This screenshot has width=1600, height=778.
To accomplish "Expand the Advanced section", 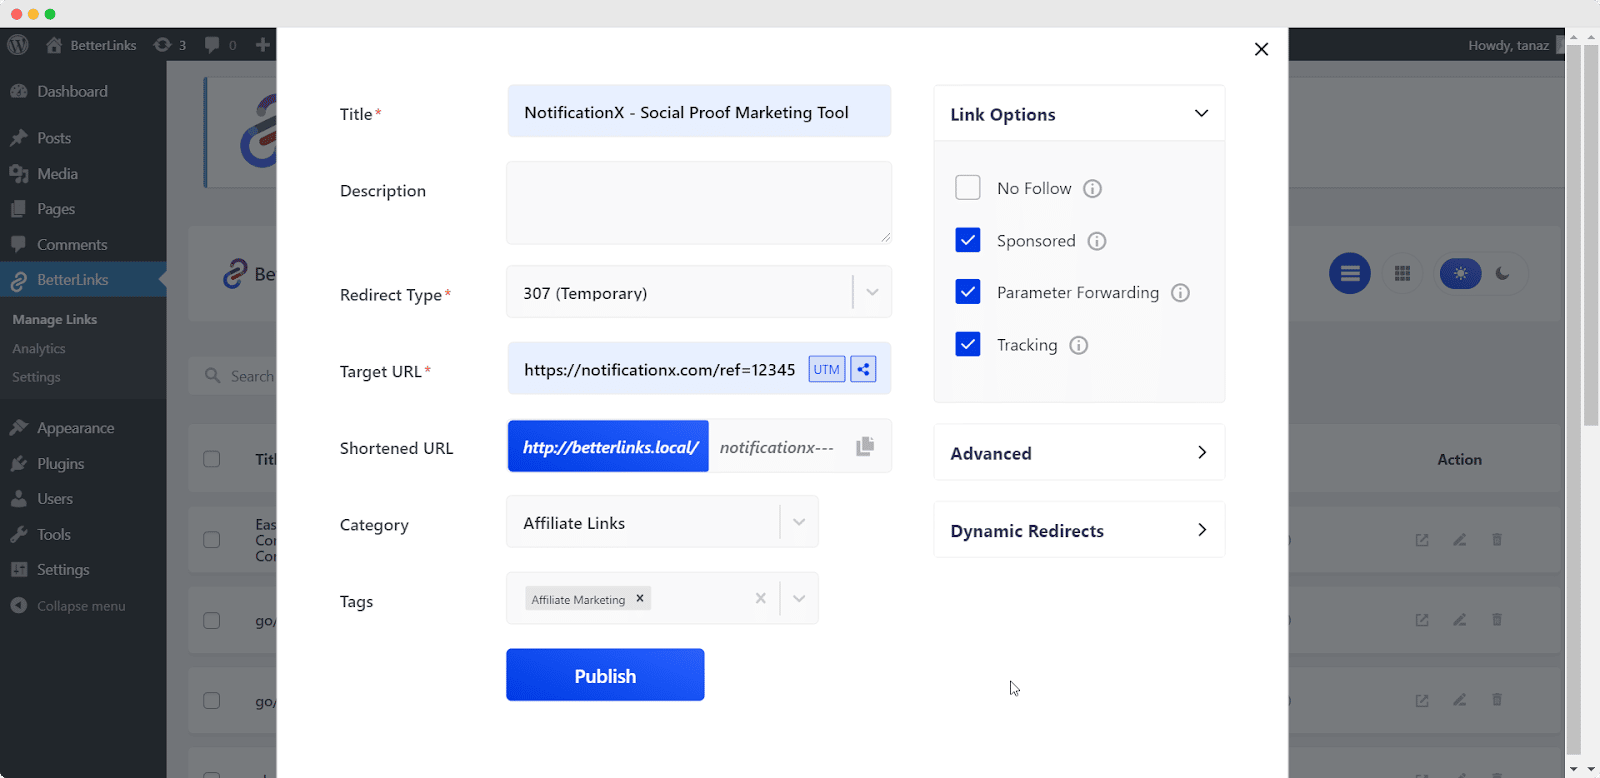I will (1078, 453).
